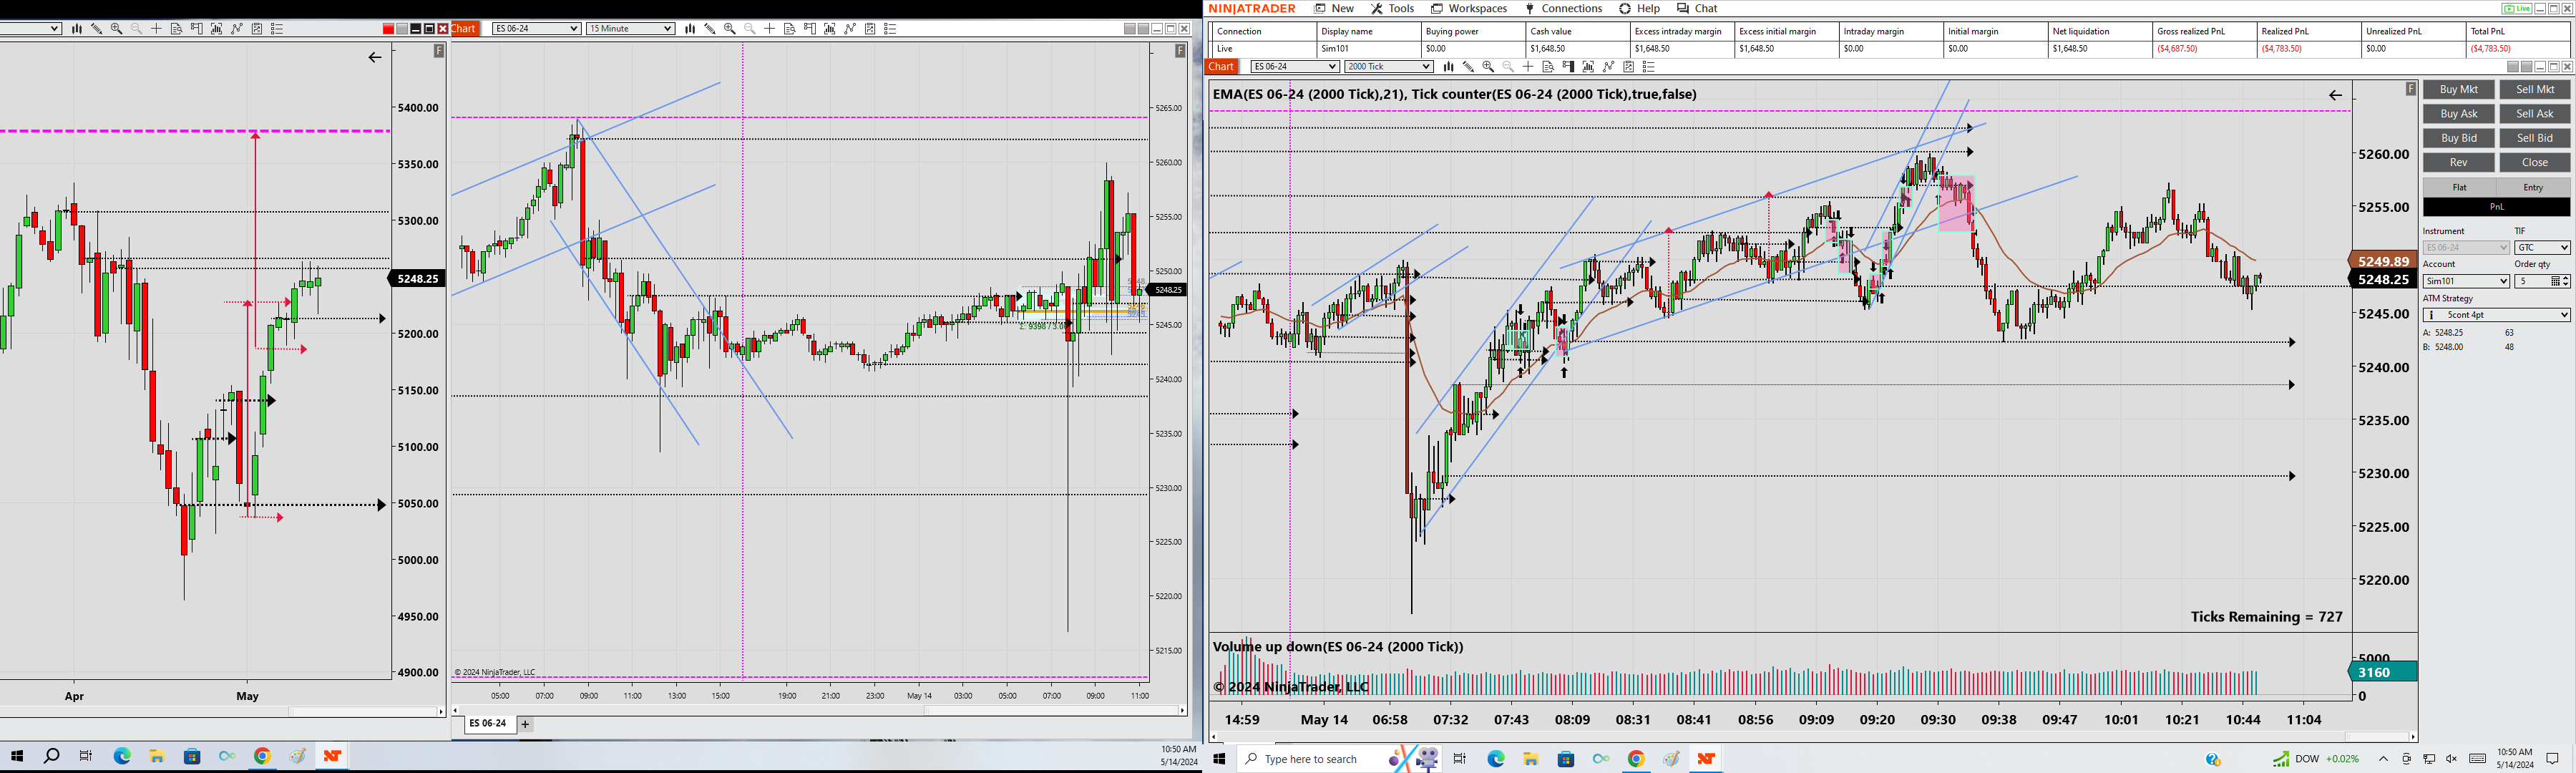Open Data Series icon in 15 Minute chart
The width and height of the screenshot is (2576, 773).
(830, 29)
